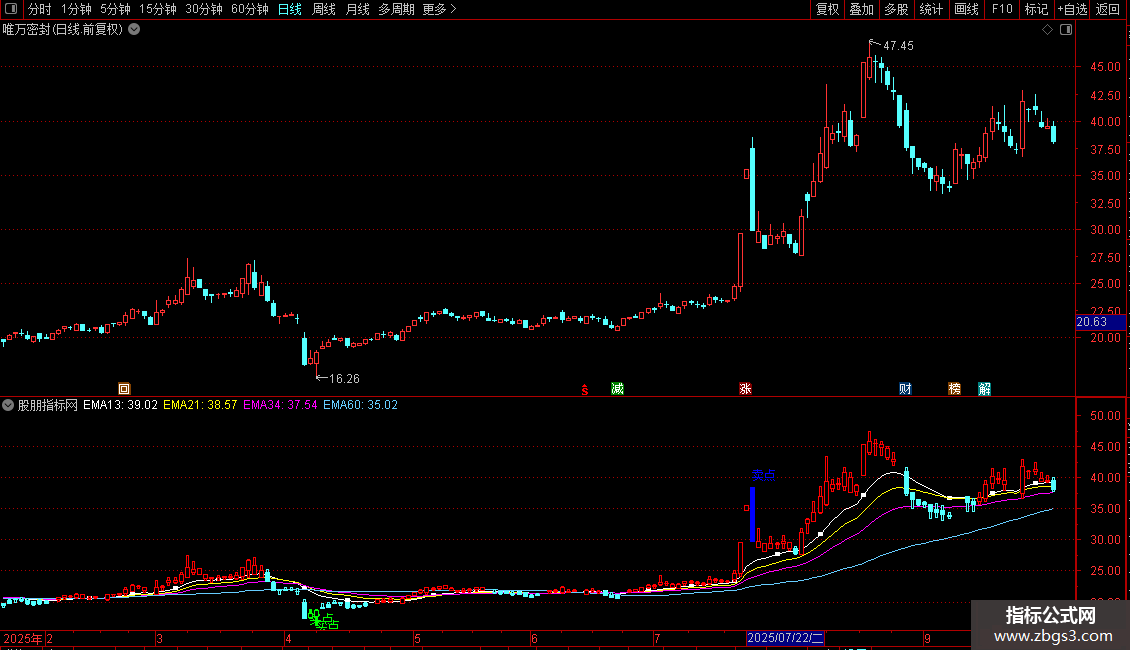
Task: Click the blue 财 event marker
Action: point(906,389)
